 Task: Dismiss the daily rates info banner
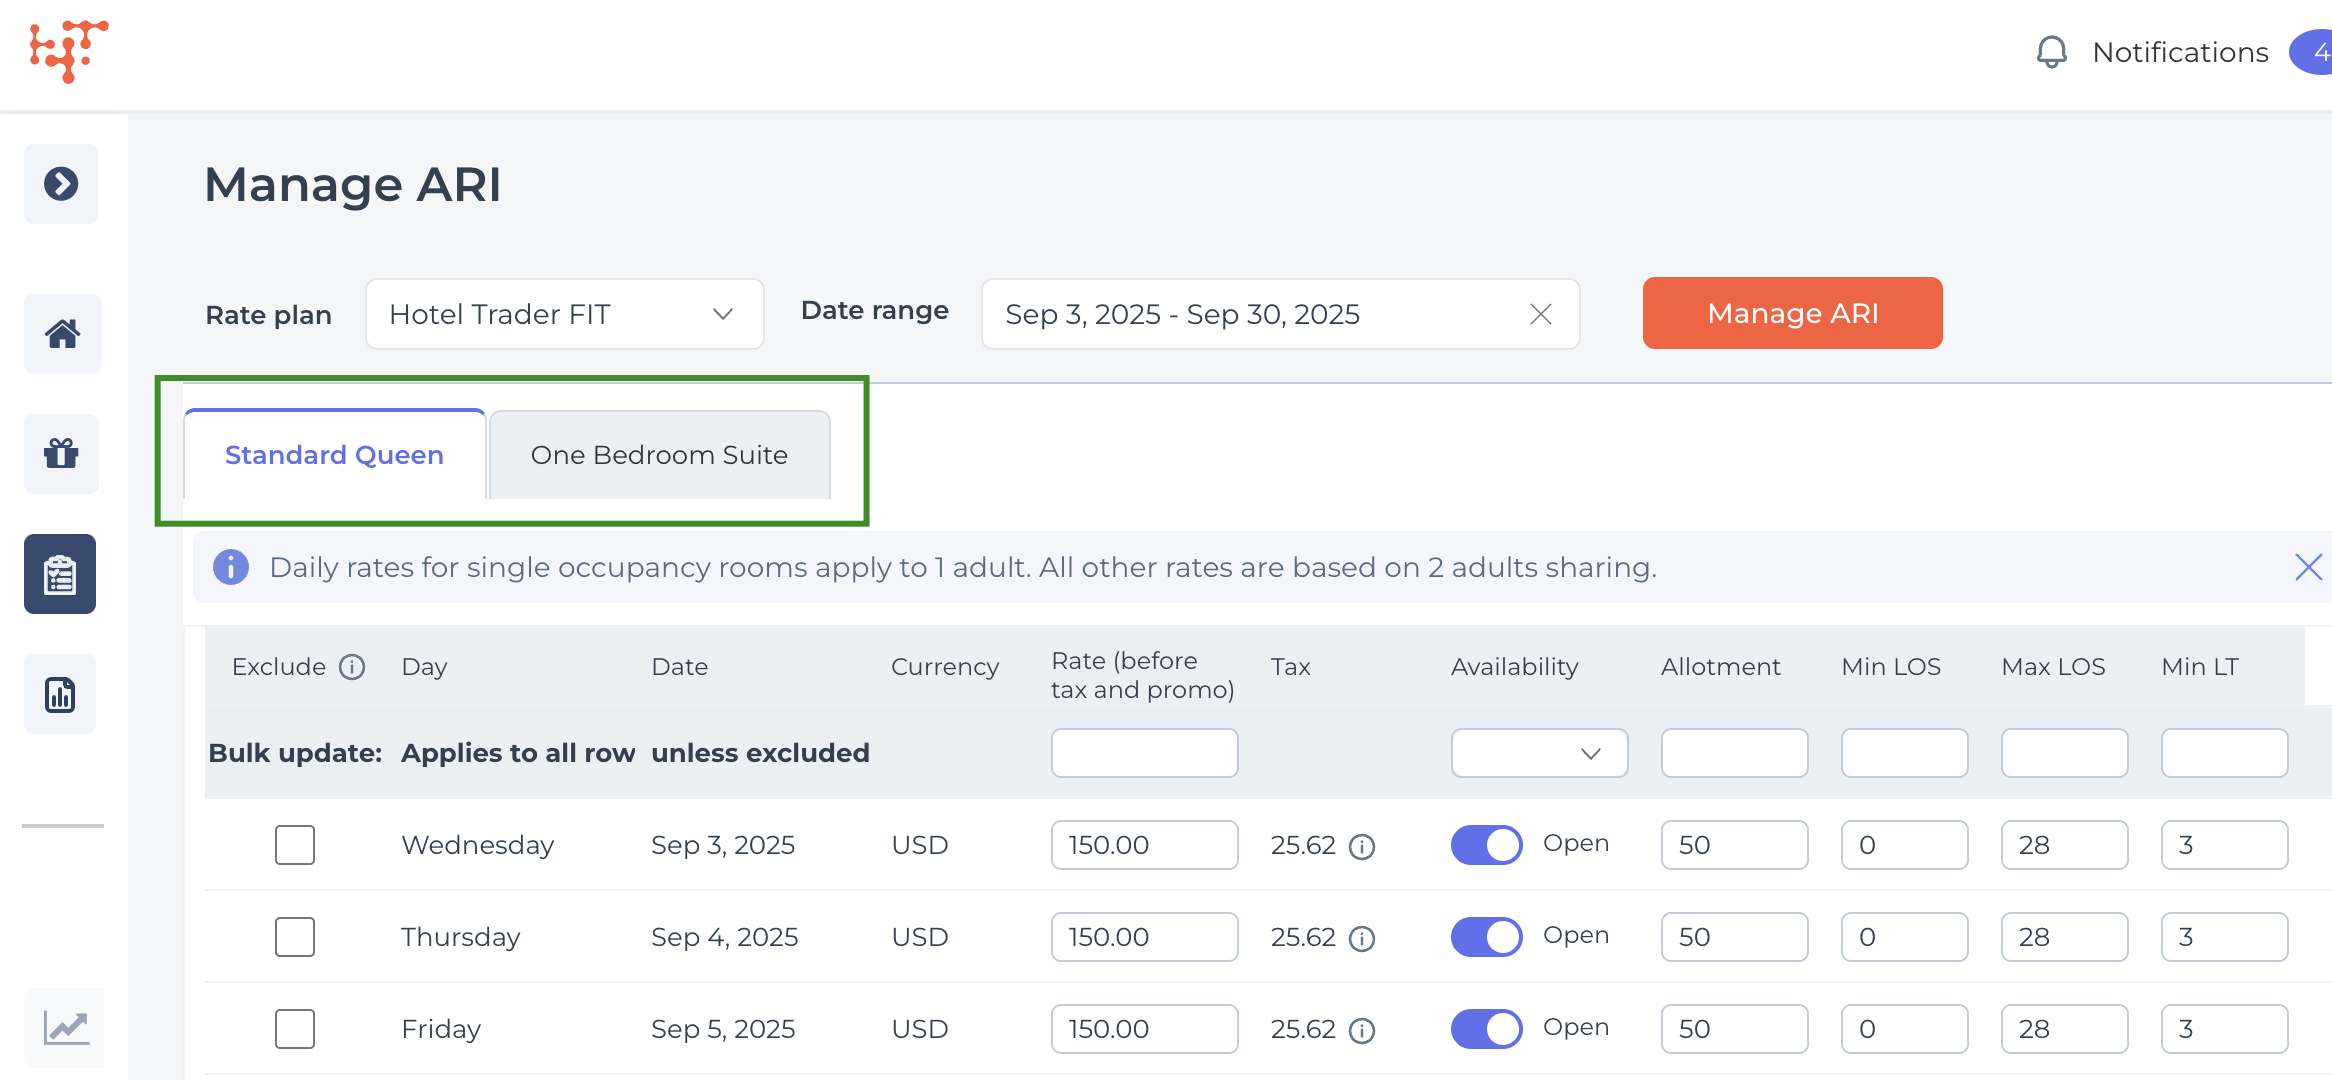(2308, 567)
